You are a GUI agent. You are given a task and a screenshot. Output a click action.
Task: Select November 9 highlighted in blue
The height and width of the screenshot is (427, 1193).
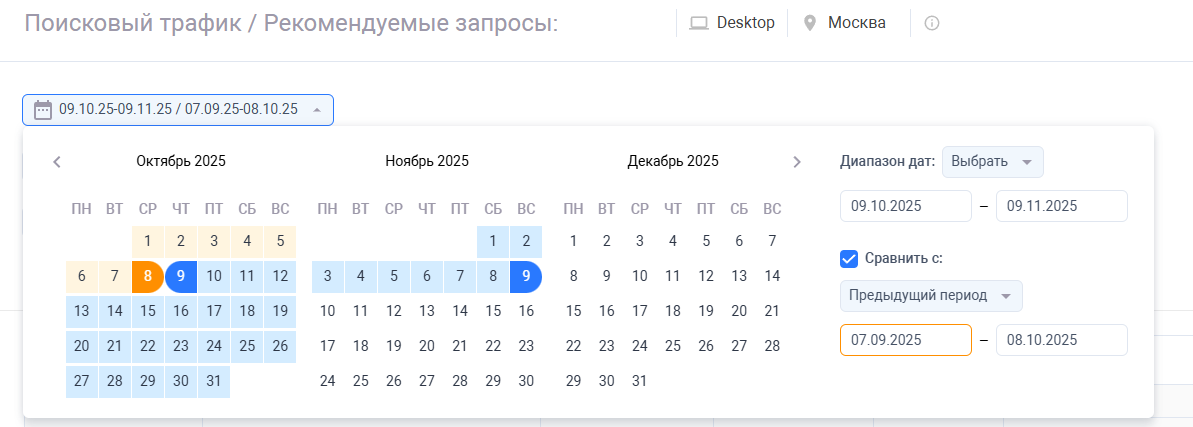pyautogui.click(x=526, y=277)
